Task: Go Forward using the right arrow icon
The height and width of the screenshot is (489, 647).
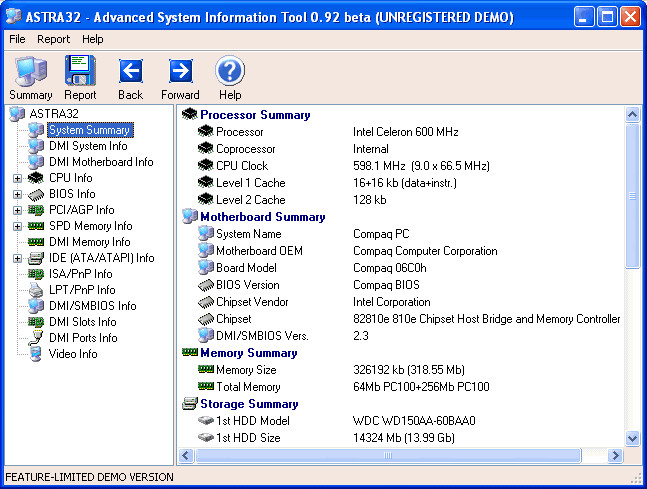Action: pyautogui.click(x=180, y=71)
